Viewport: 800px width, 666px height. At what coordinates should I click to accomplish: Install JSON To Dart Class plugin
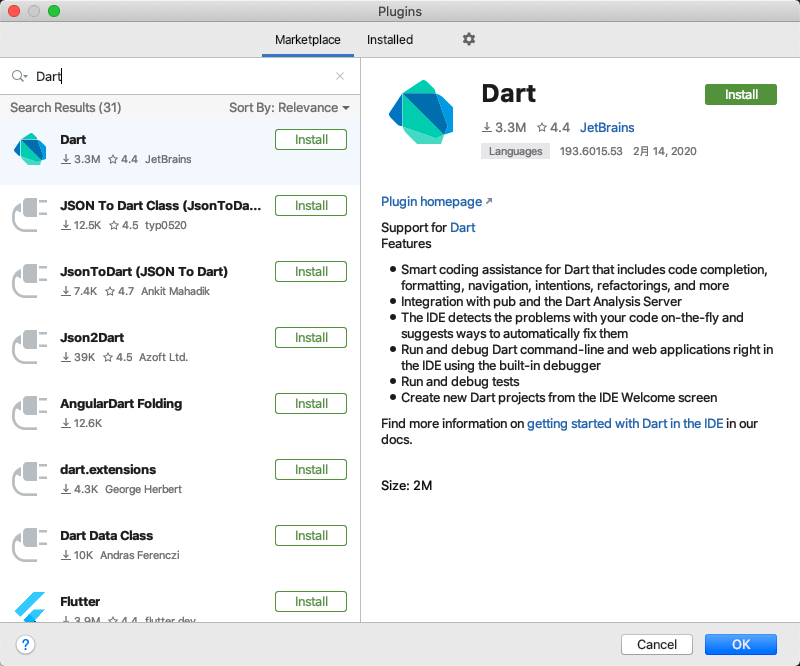coord(311,205)
